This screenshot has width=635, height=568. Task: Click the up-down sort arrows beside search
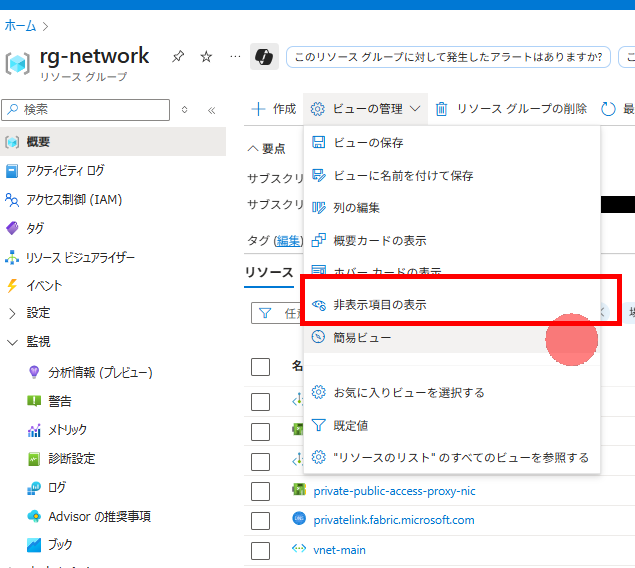click(185, 110)
